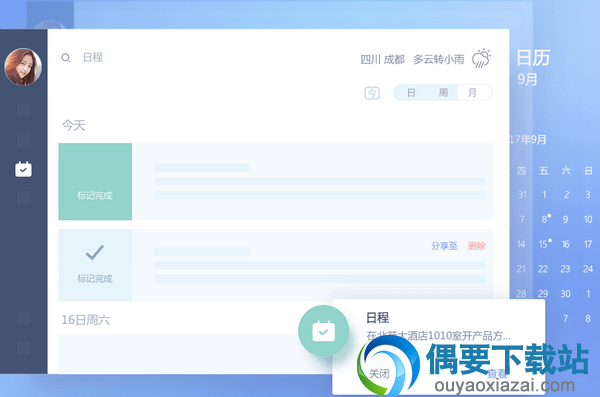The image size is (600, 397).
Task: Select date 17 in the calendar
Action: (x=588, y=244)
